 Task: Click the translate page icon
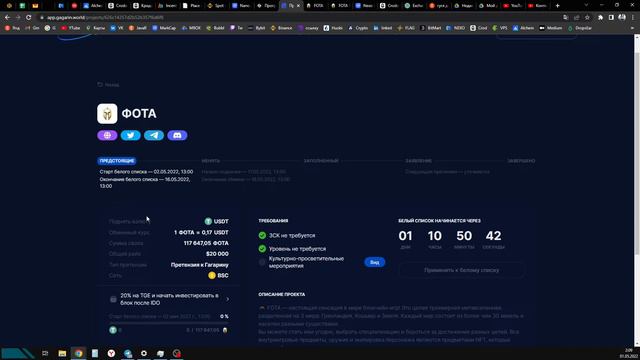tap(566, 18)
